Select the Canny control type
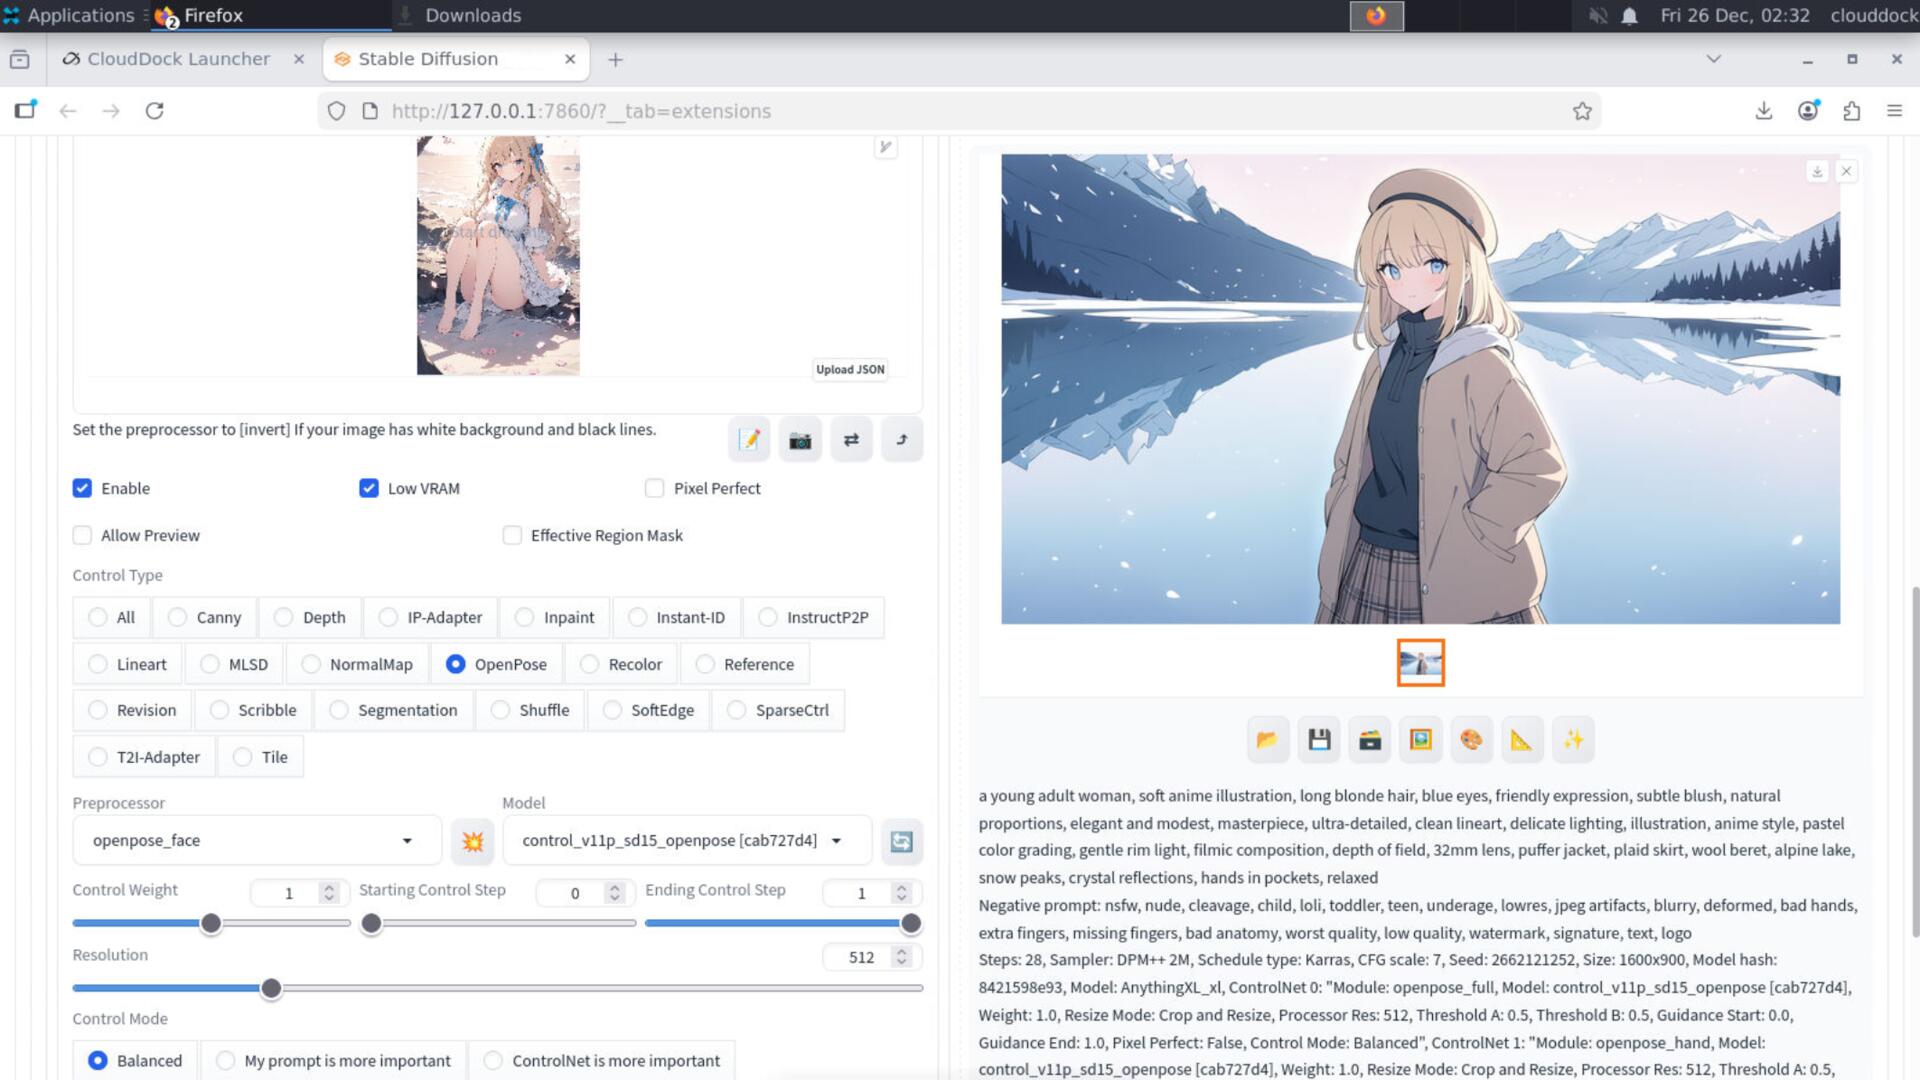Image resolution: width=1920 pixels, height=1080 pixels. click(177, 617)
